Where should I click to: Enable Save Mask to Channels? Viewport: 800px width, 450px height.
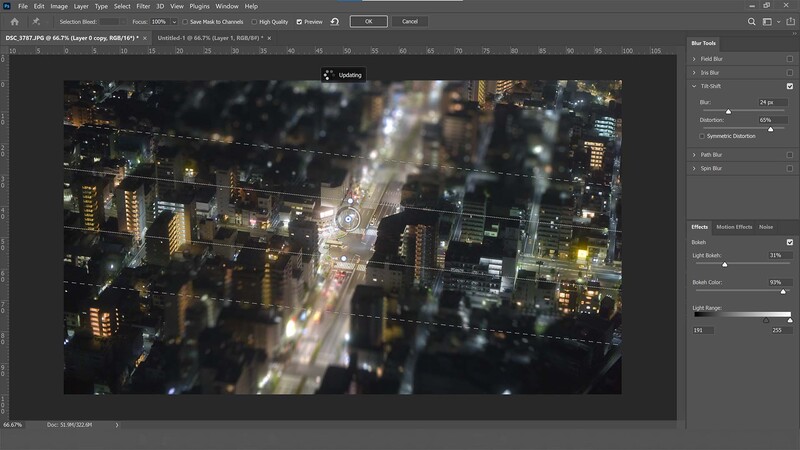(x=185, y=22)
